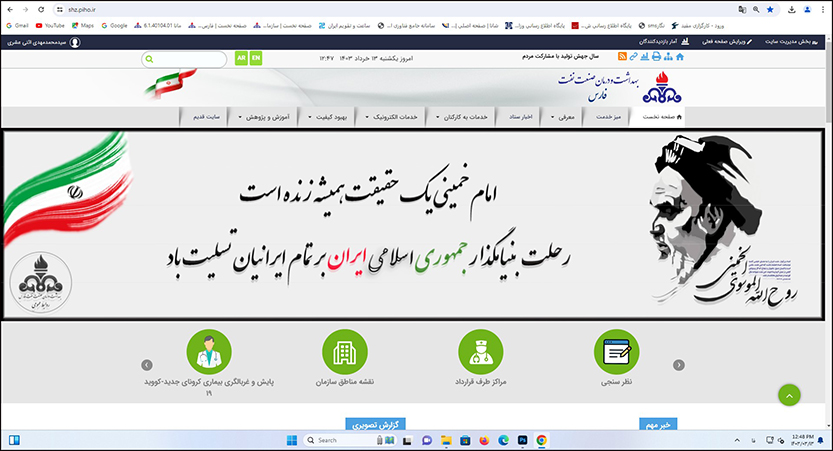833x451 pixels.
Task: Open the Maps bookmark
Action: tap(83, 25)
